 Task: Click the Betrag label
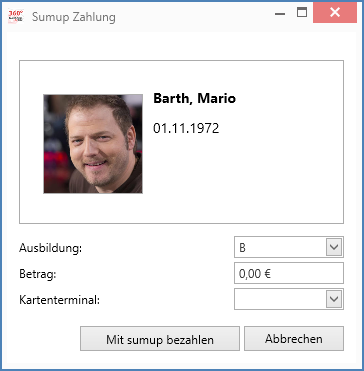[38, 274]
